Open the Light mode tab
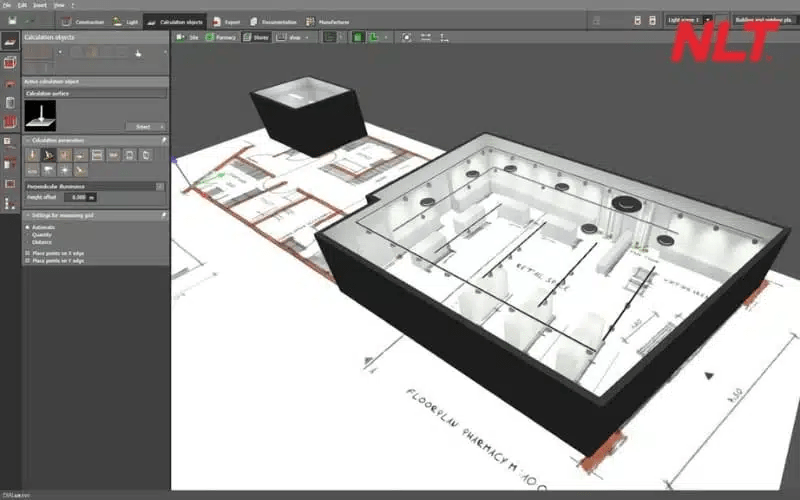Image resolution: width=800 pixels, height=500 pixels. pyautogui.click(x=125, y=20)
